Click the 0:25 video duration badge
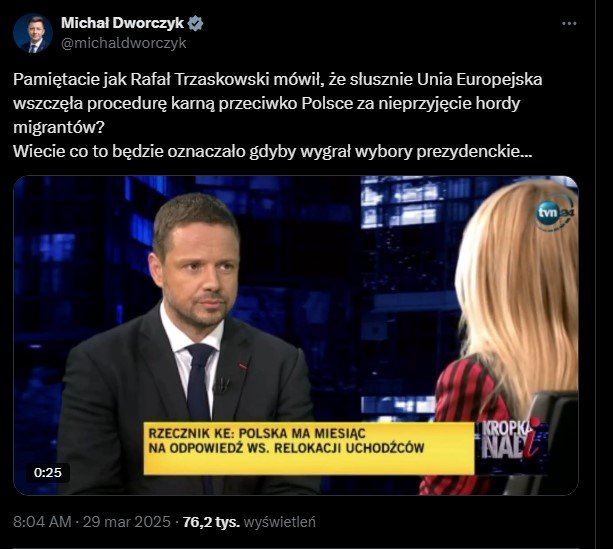 (48, 472)
